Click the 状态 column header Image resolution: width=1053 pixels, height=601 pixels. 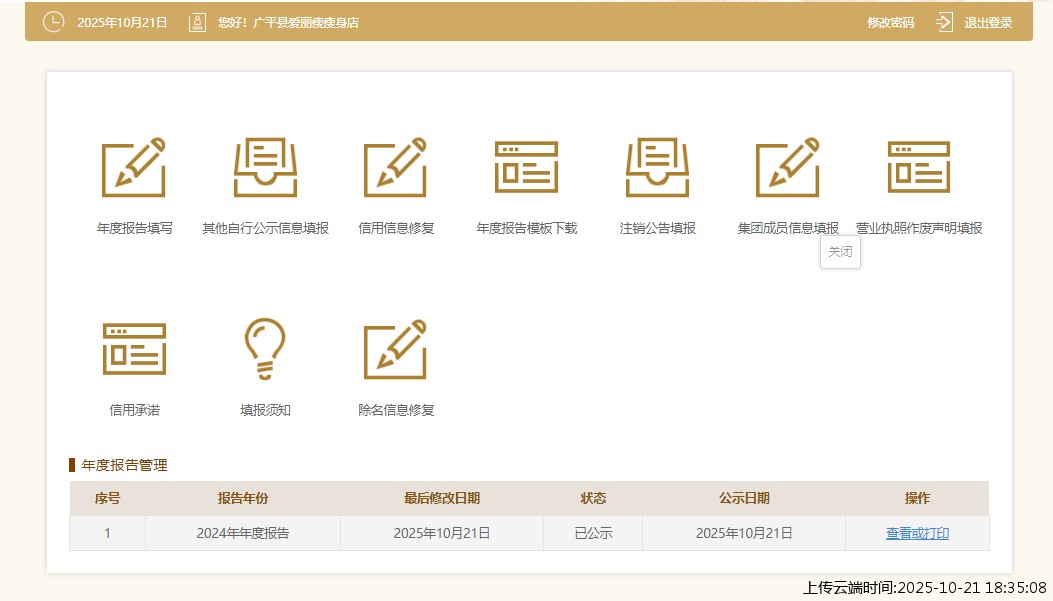click(x=593, y=499)
